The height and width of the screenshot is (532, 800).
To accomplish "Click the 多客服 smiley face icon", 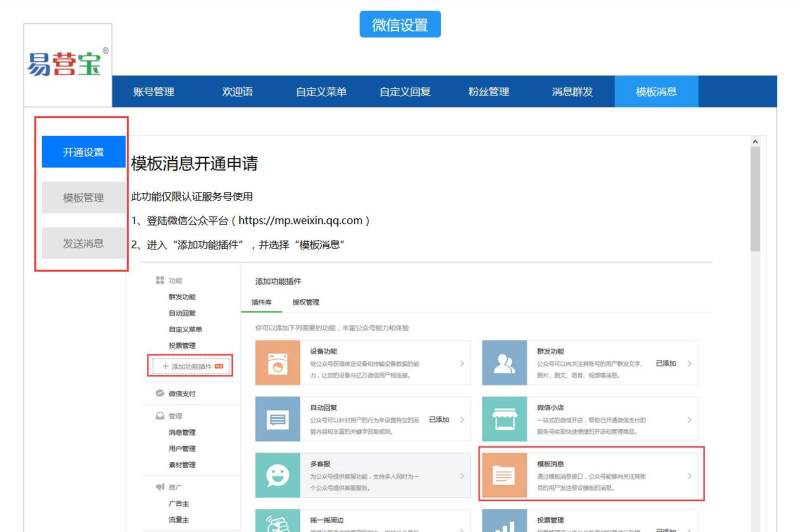I will click(277, 475).
